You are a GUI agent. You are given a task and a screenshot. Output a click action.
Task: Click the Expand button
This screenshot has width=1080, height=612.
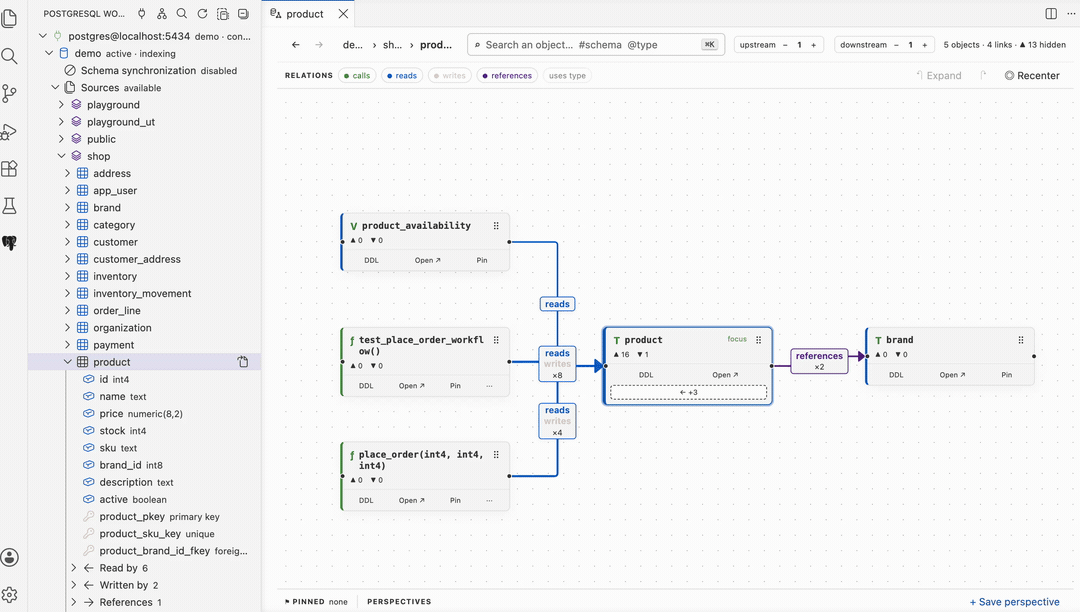pos(938,76)
